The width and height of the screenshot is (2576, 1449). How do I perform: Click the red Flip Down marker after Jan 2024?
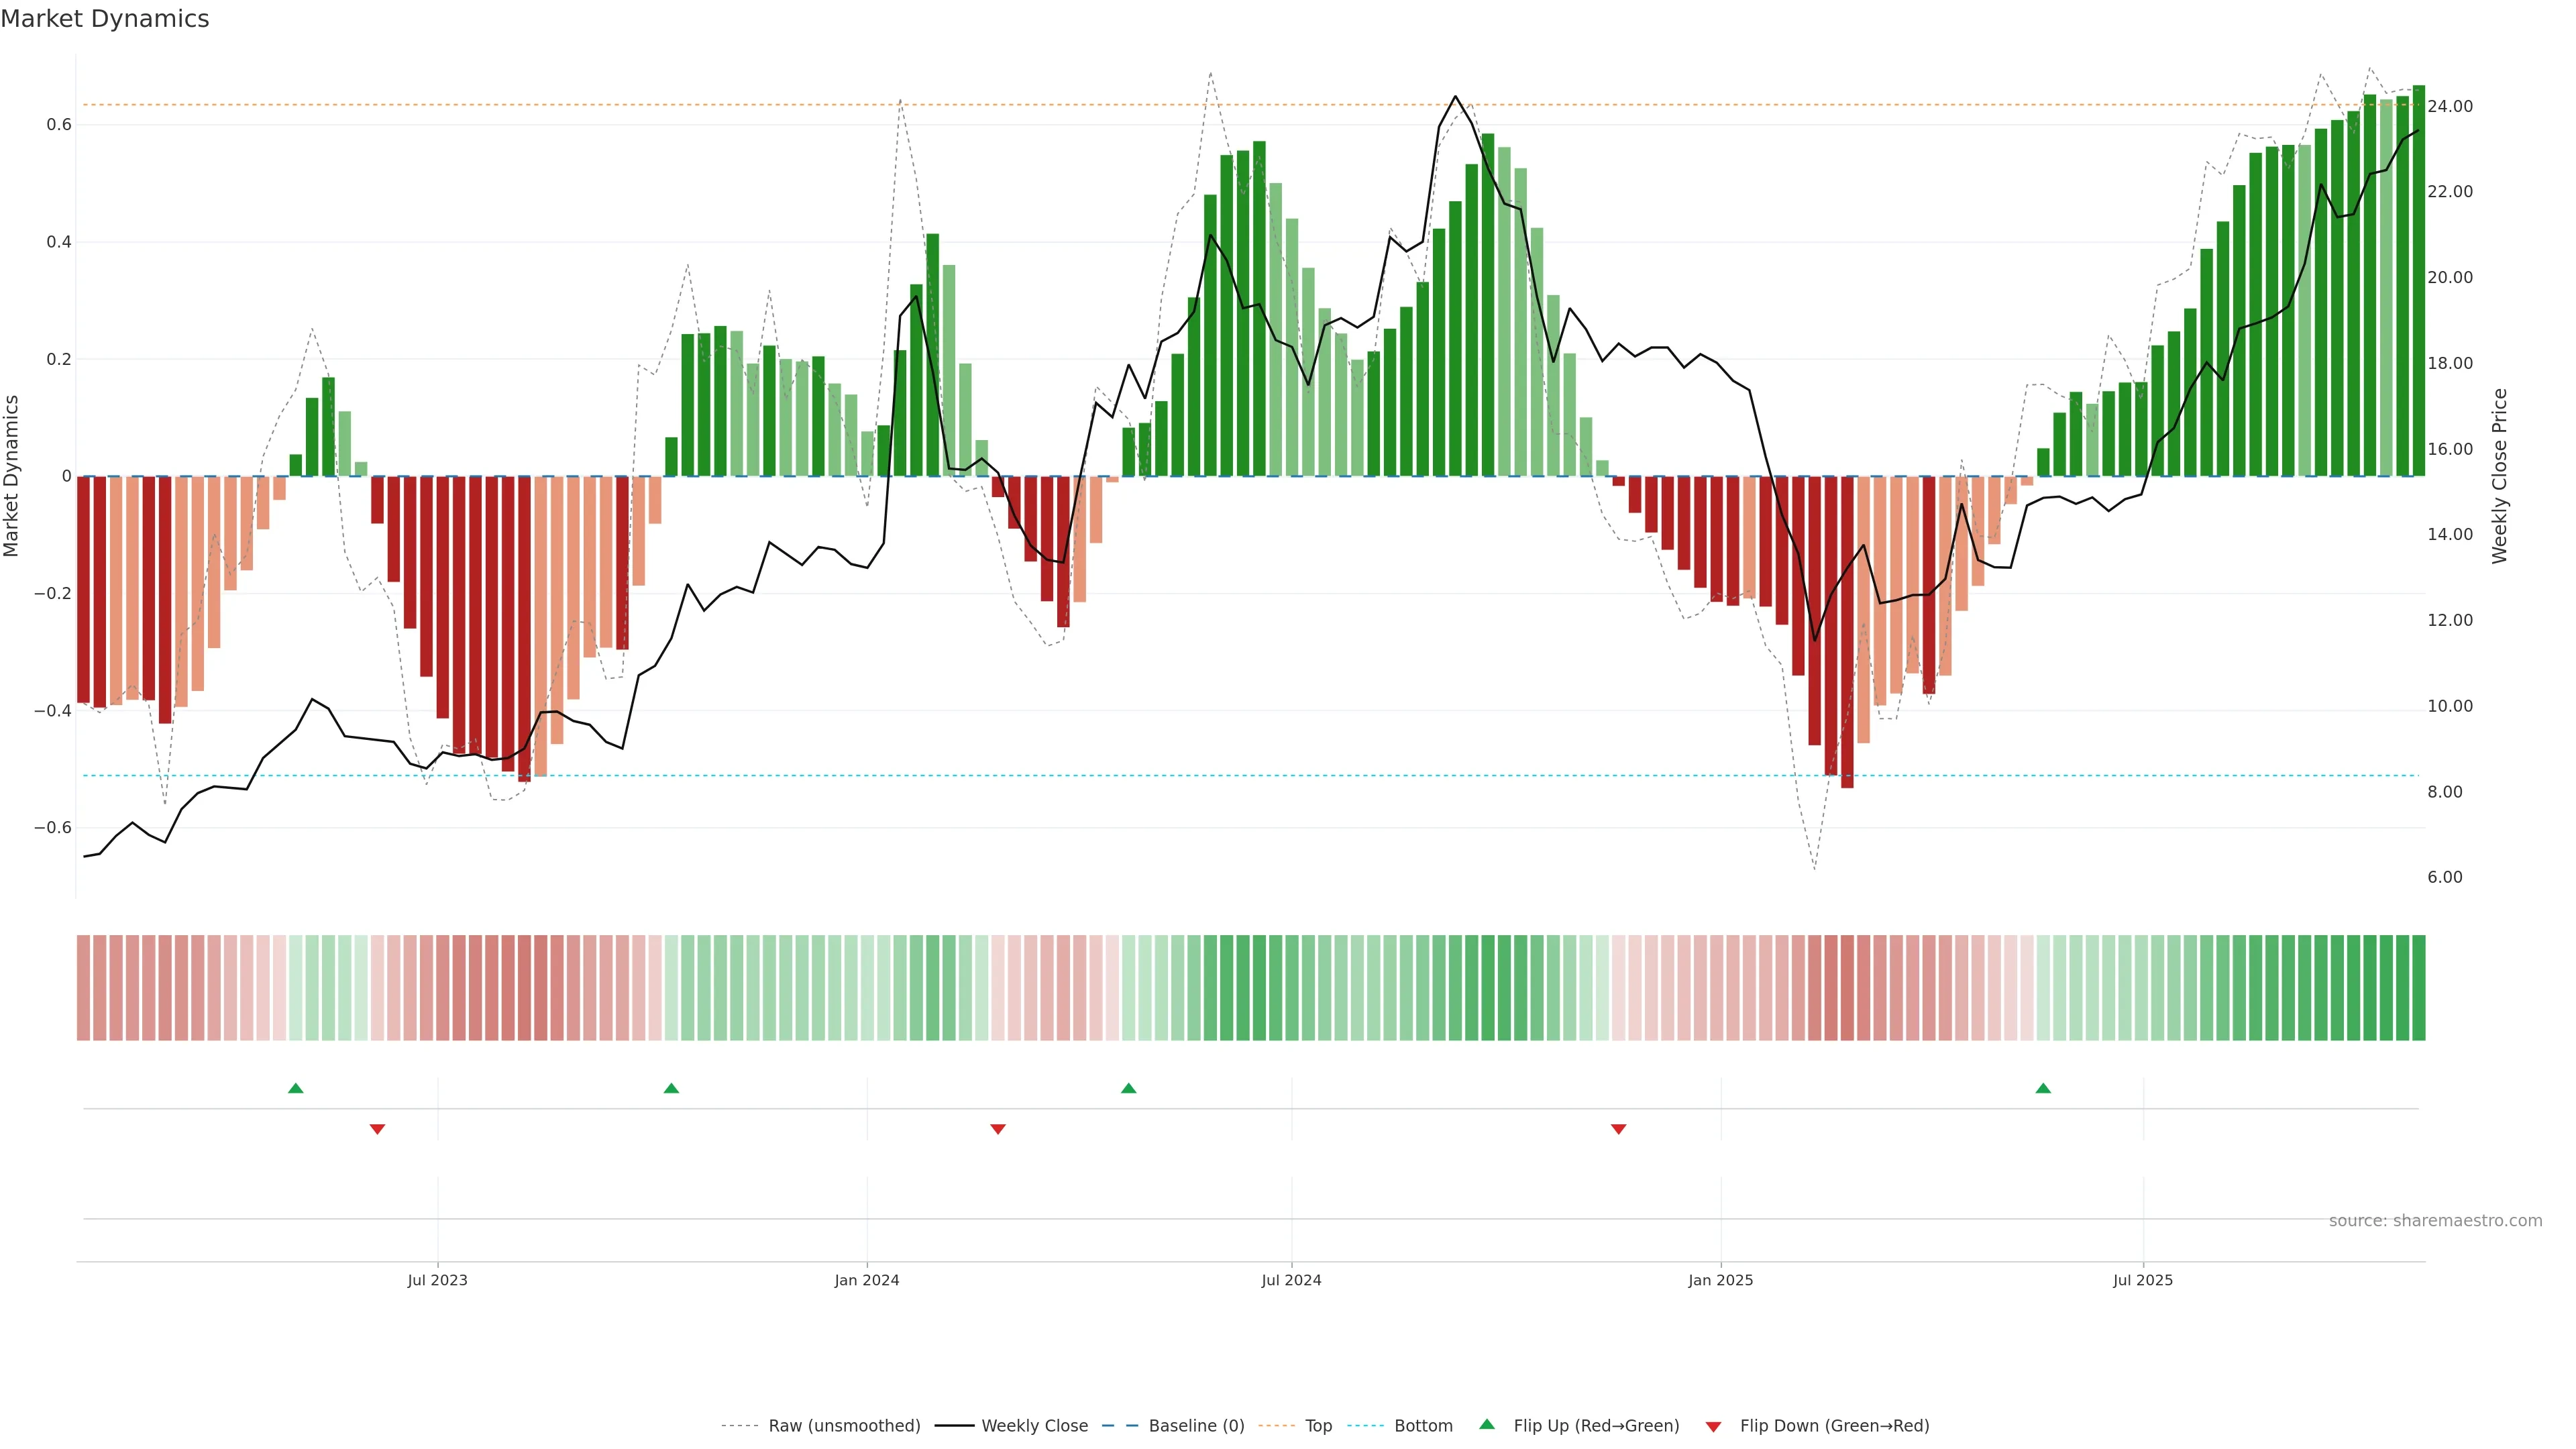997,1129
